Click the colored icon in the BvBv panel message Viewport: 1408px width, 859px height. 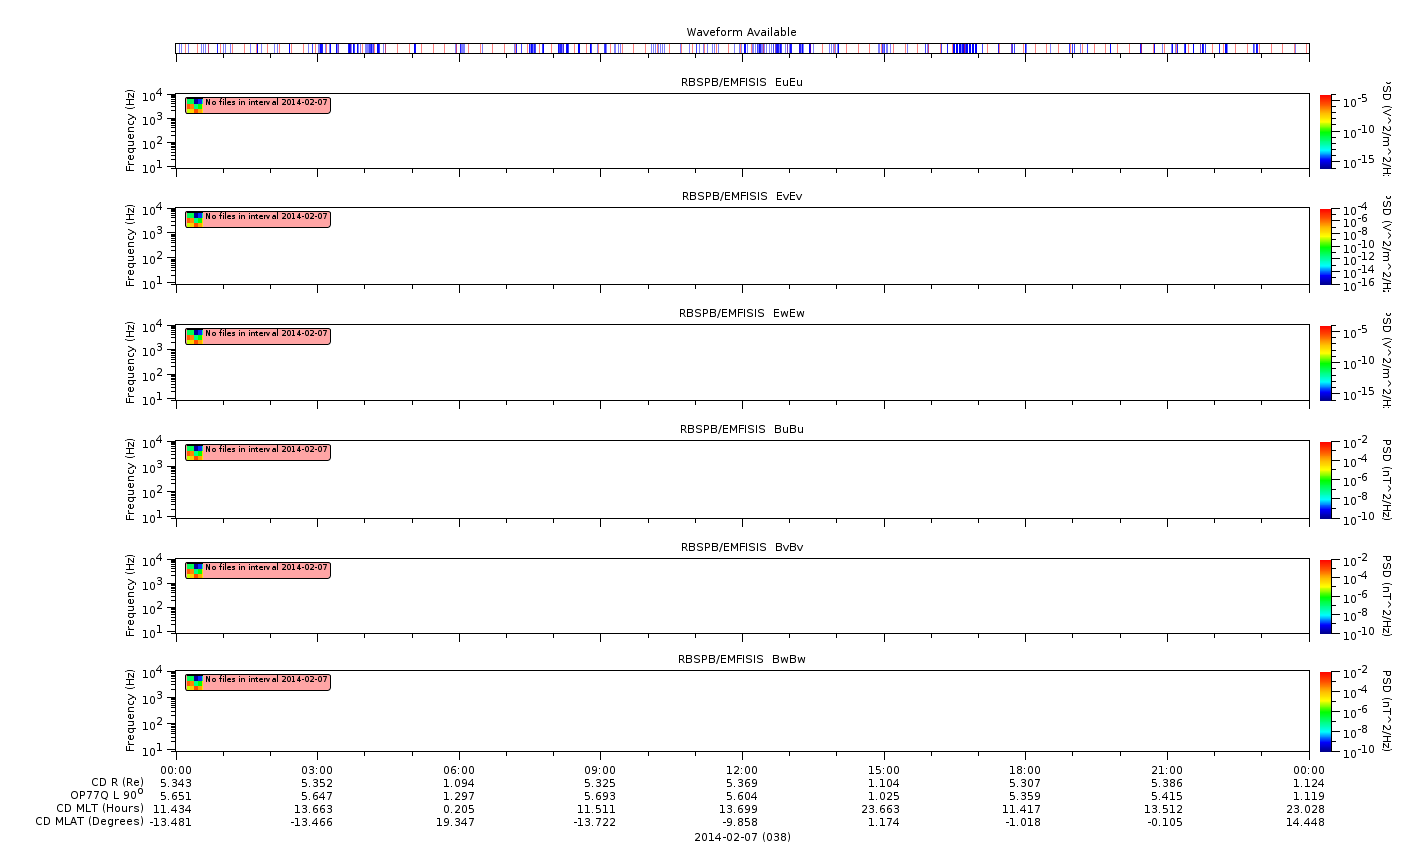coord(194,570)
